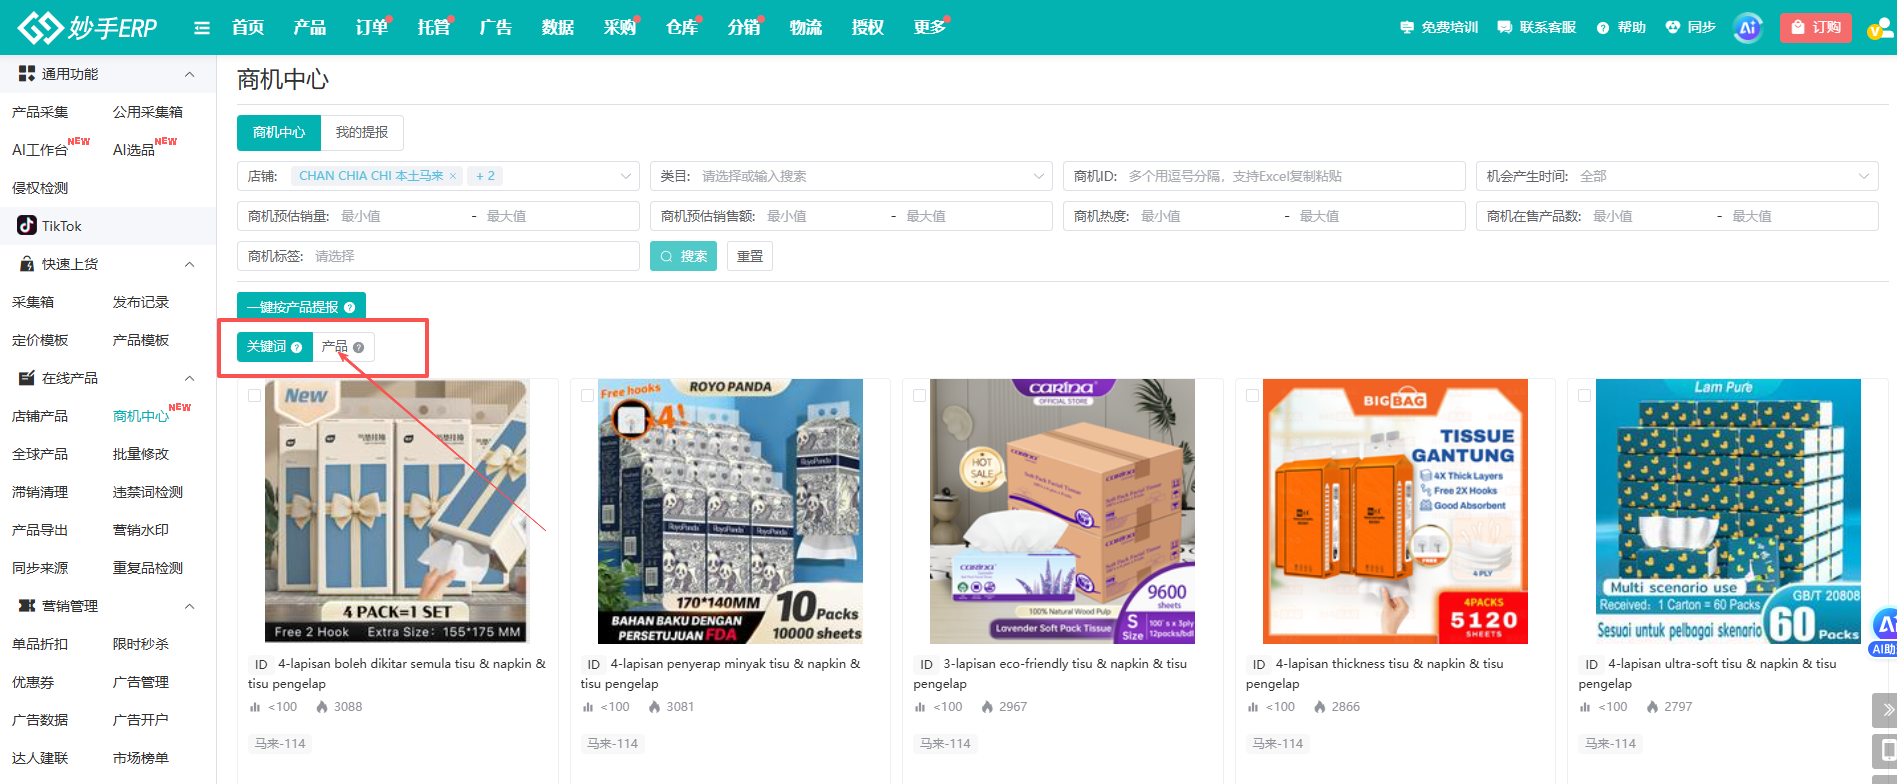Collapse the 通用功能 sidebar section
1897x784 pixels.
[x=189, y=74]
